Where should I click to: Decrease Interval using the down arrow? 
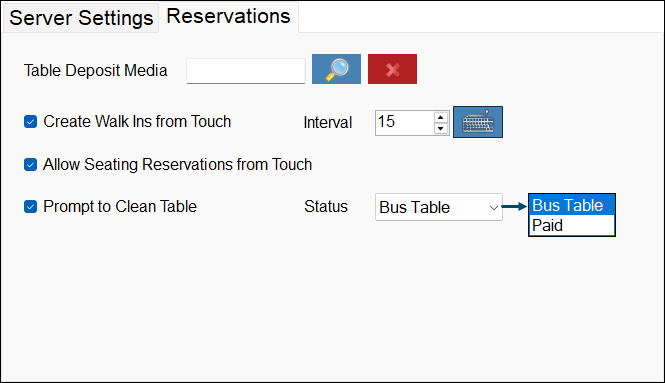click(441, 128)
